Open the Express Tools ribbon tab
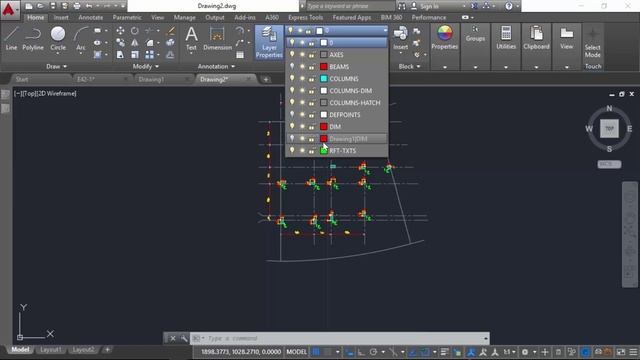The width and height of the screenshot is (640, 360). coord(305,18)
